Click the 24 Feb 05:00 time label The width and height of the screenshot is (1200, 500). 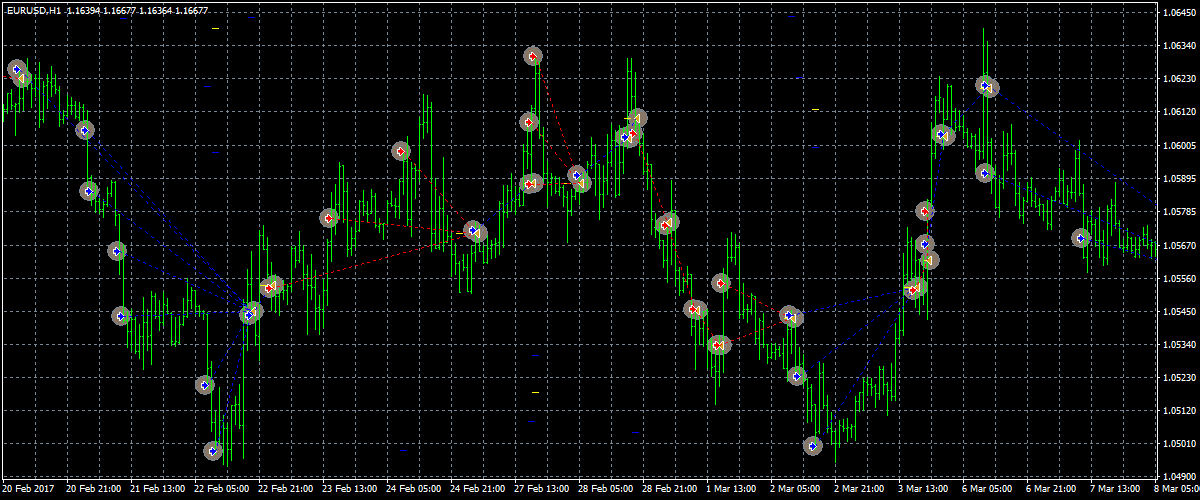(x=414, y=490)
